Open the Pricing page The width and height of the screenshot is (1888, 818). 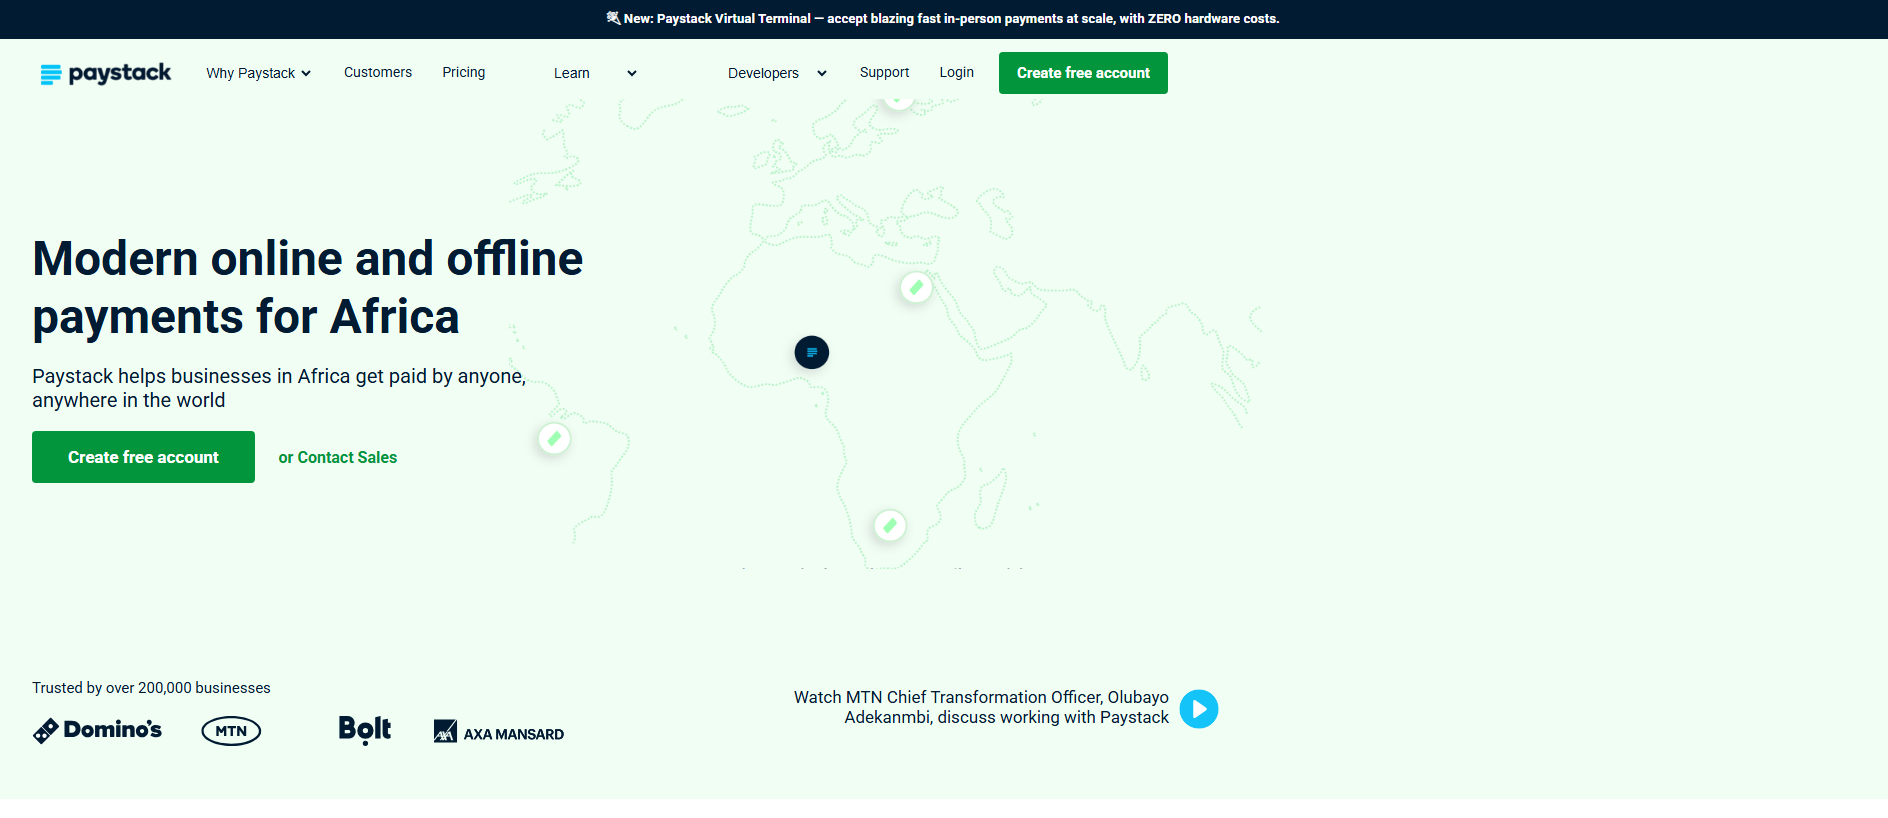pos(464,72)
